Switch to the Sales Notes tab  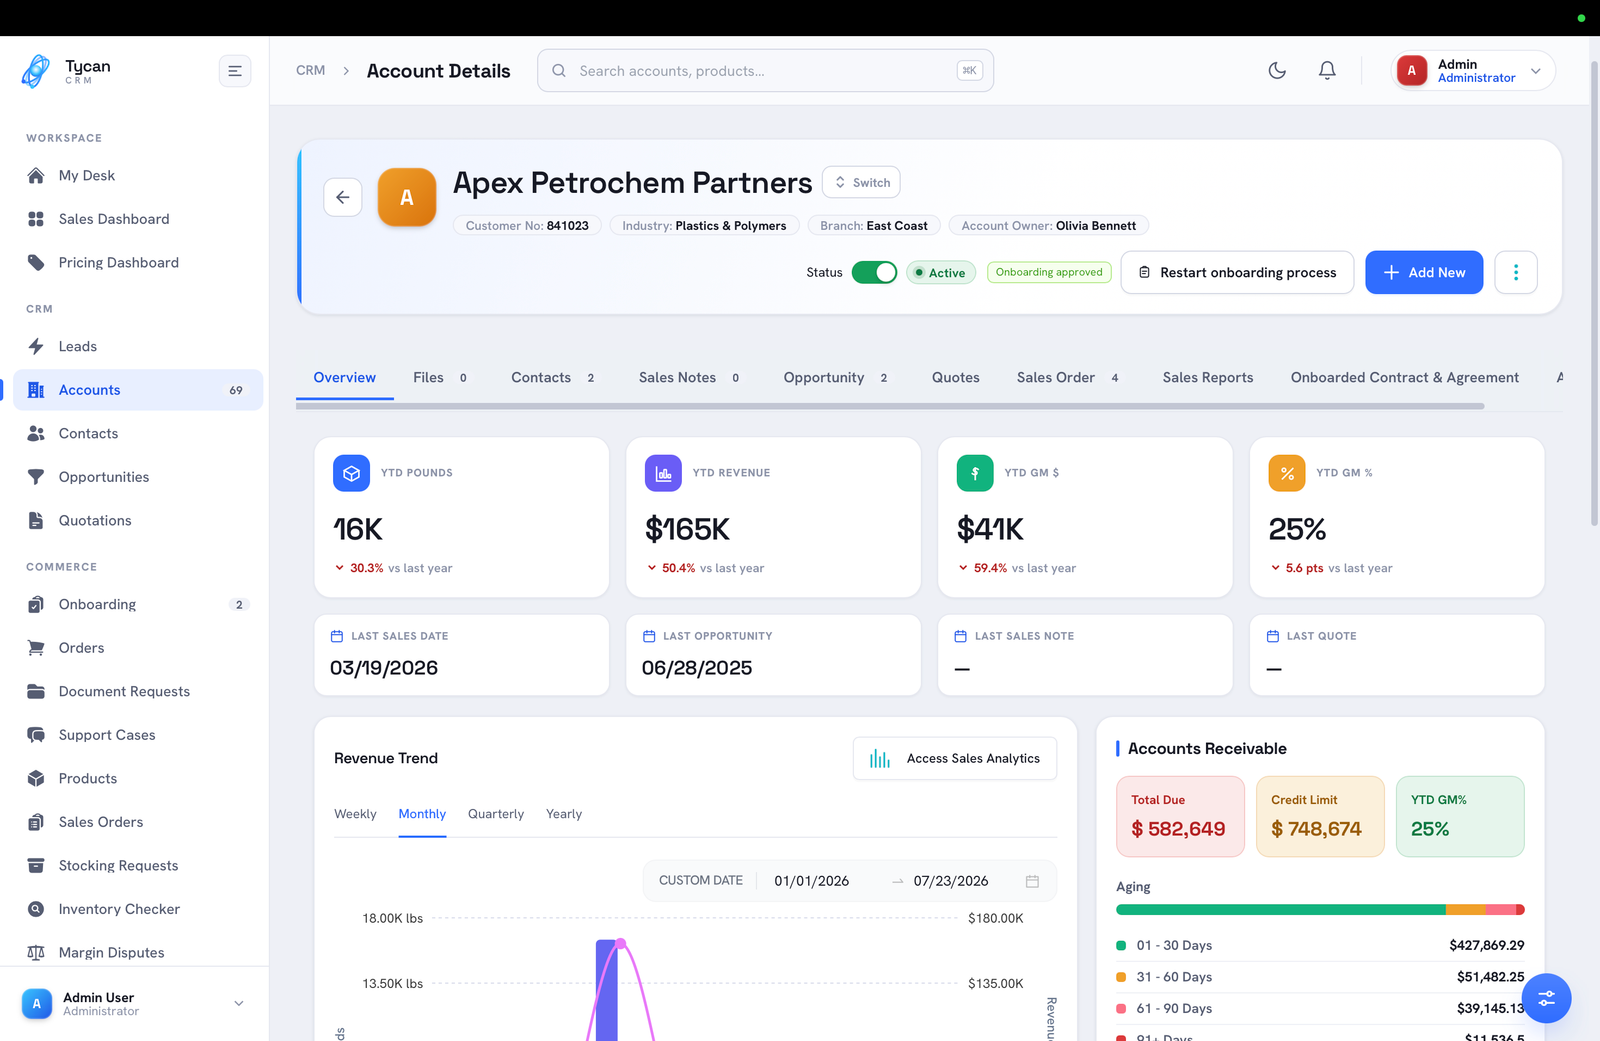[x=689, y=377]
